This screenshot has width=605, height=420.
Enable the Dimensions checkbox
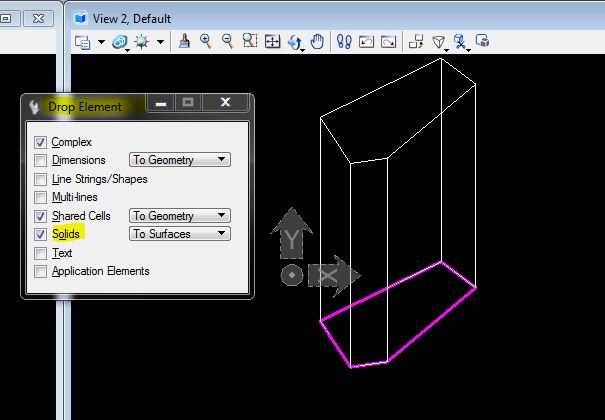pos(40,160)
